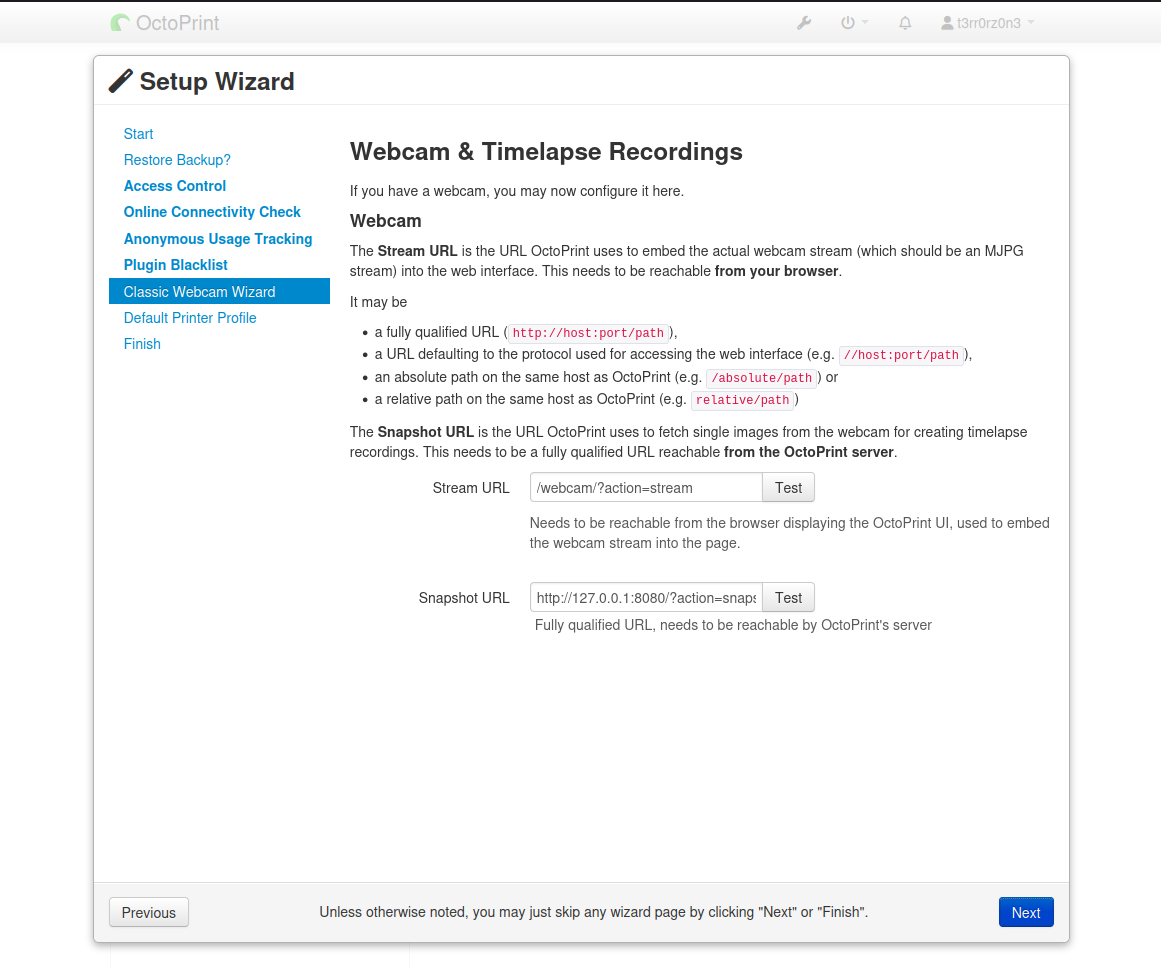Select Restore Backup? wizard step
Viewport: 1161px width, 969px height.
pyautogui.click(x=177, y=160)
